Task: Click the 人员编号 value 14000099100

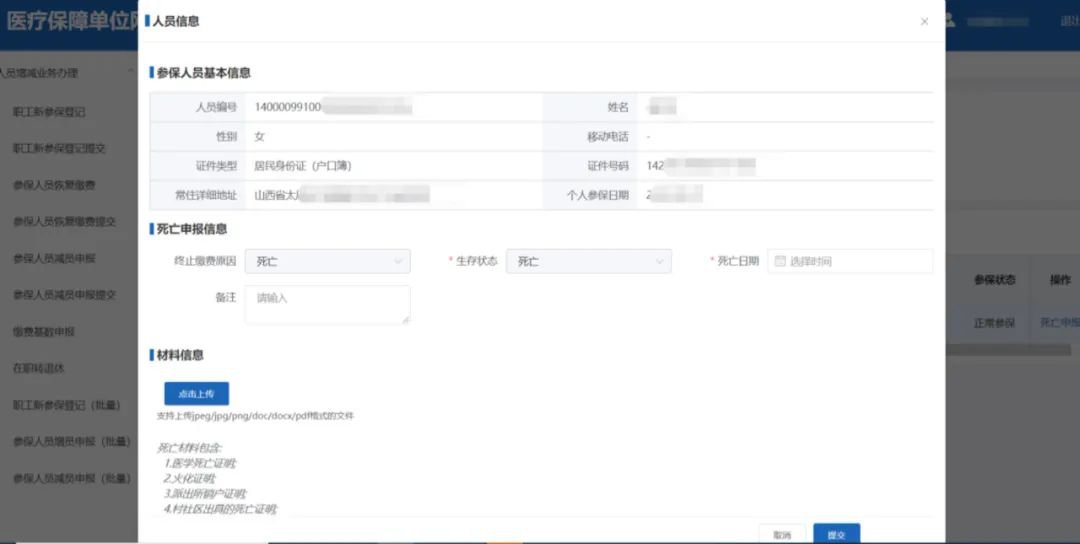Action: (x=288, y=107)
